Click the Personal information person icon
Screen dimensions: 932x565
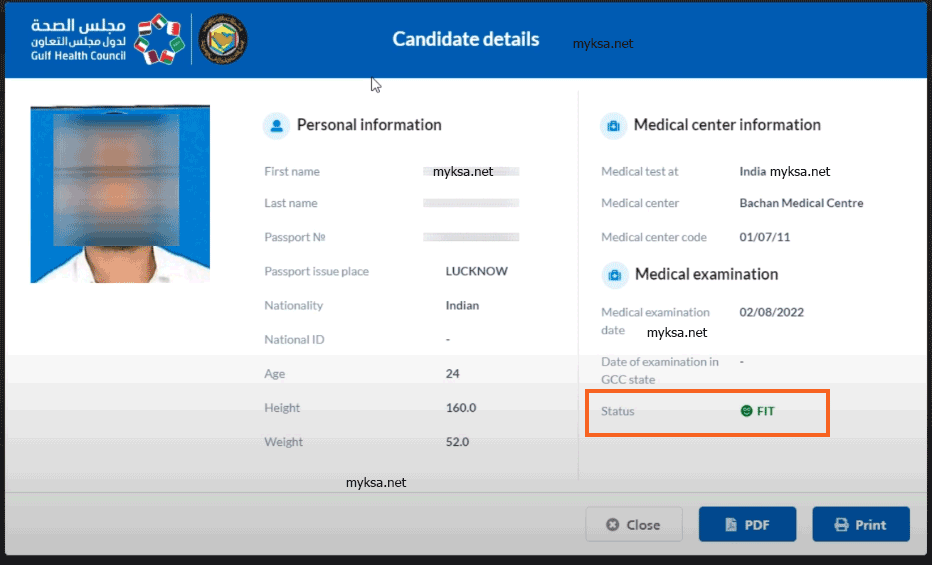tap(276, 125)
